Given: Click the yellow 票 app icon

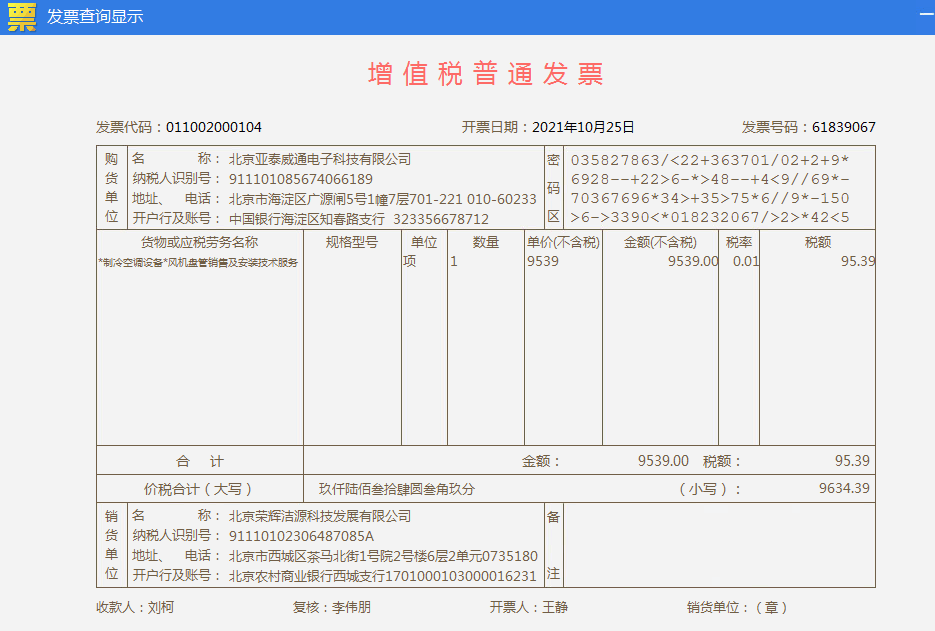Looking at the screenshot, I should click(x=21, y=17).
